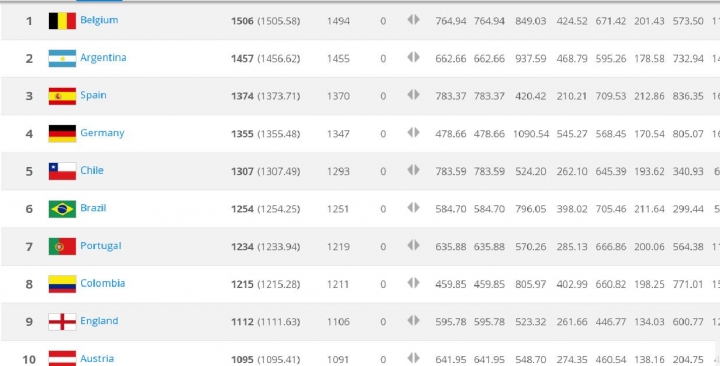Click the Spain flag icon
720x366 pixels.
click(x=62, y=96)
